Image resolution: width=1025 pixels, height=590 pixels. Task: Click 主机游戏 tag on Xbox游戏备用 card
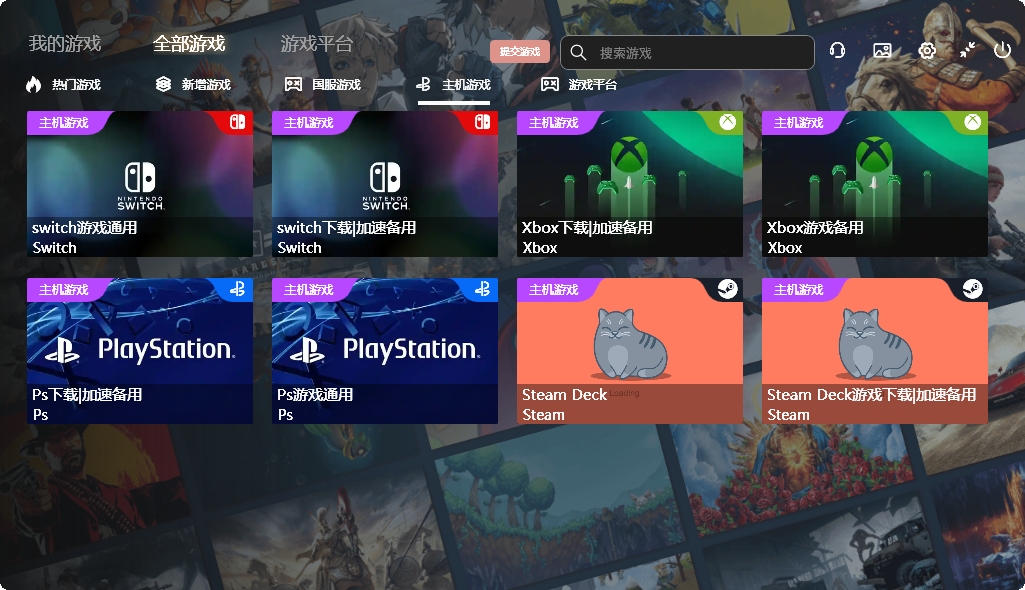point(799,122)
